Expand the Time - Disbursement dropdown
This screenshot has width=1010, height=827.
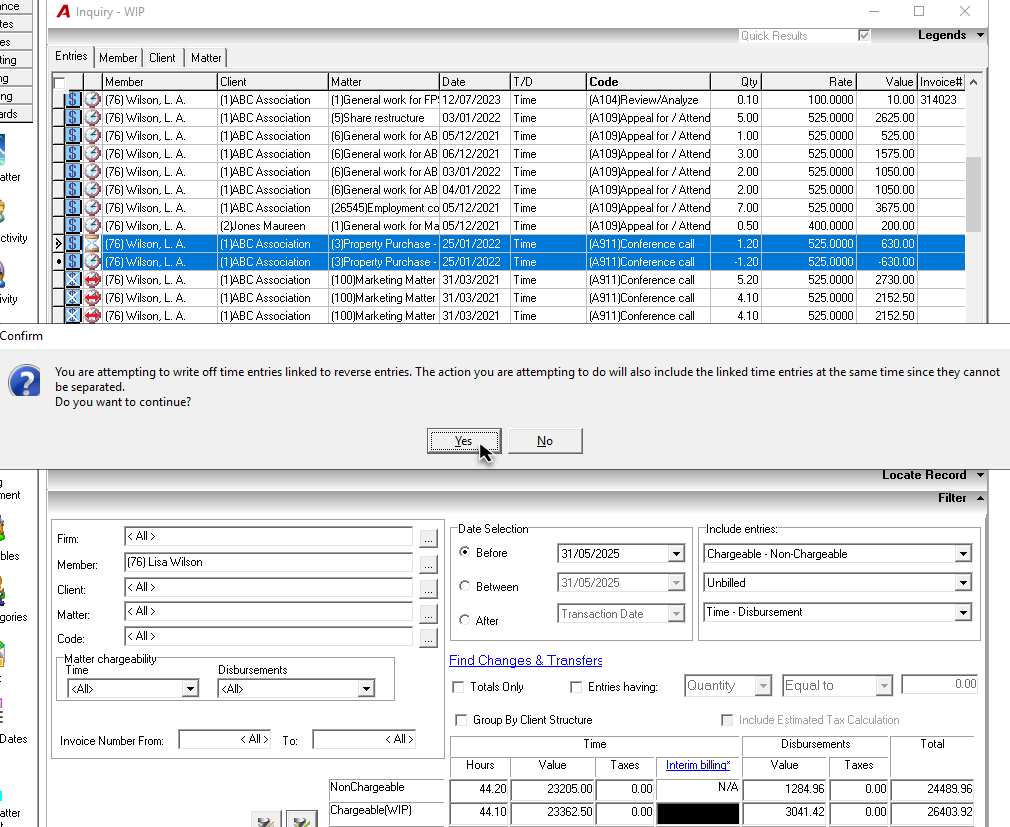[963, 613]
